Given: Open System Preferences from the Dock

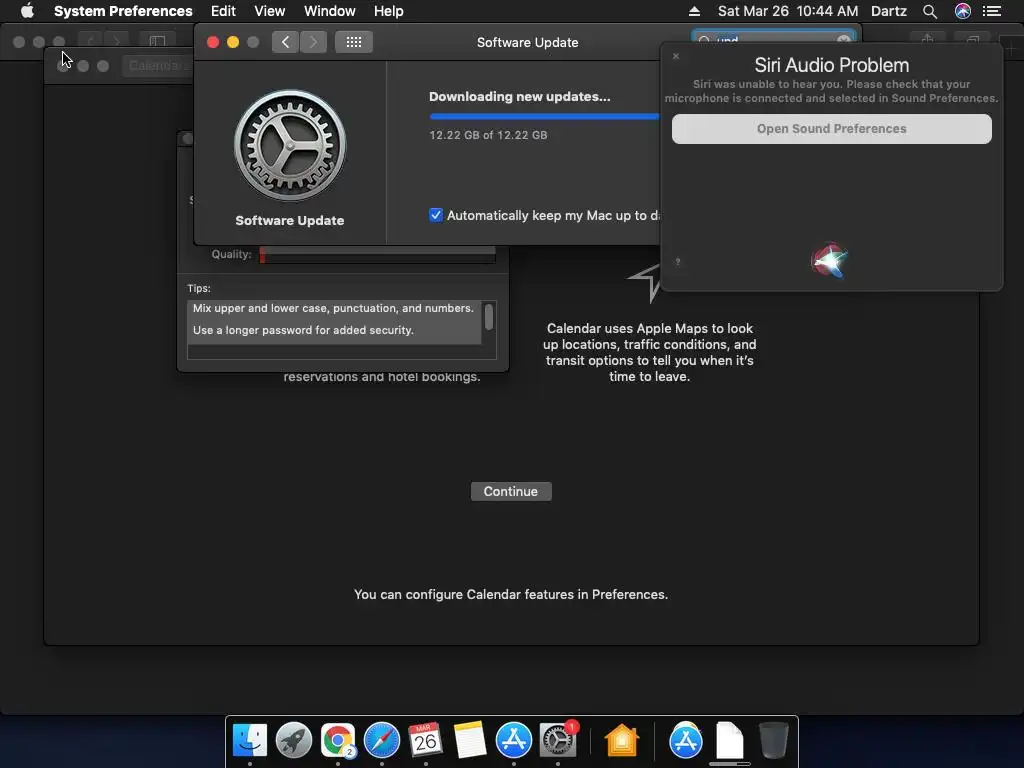Looking at the screenshot, I should click(558, 741).
